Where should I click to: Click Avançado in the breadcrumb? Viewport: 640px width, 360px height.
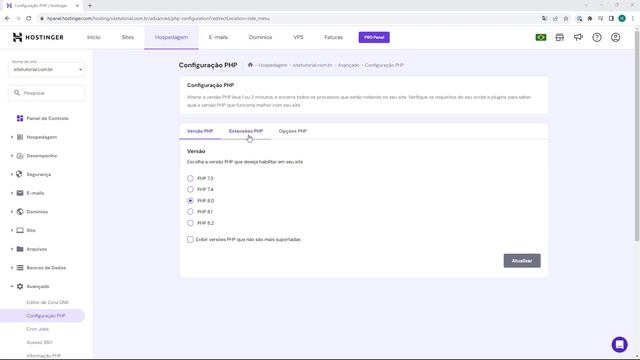coord(349,65)
